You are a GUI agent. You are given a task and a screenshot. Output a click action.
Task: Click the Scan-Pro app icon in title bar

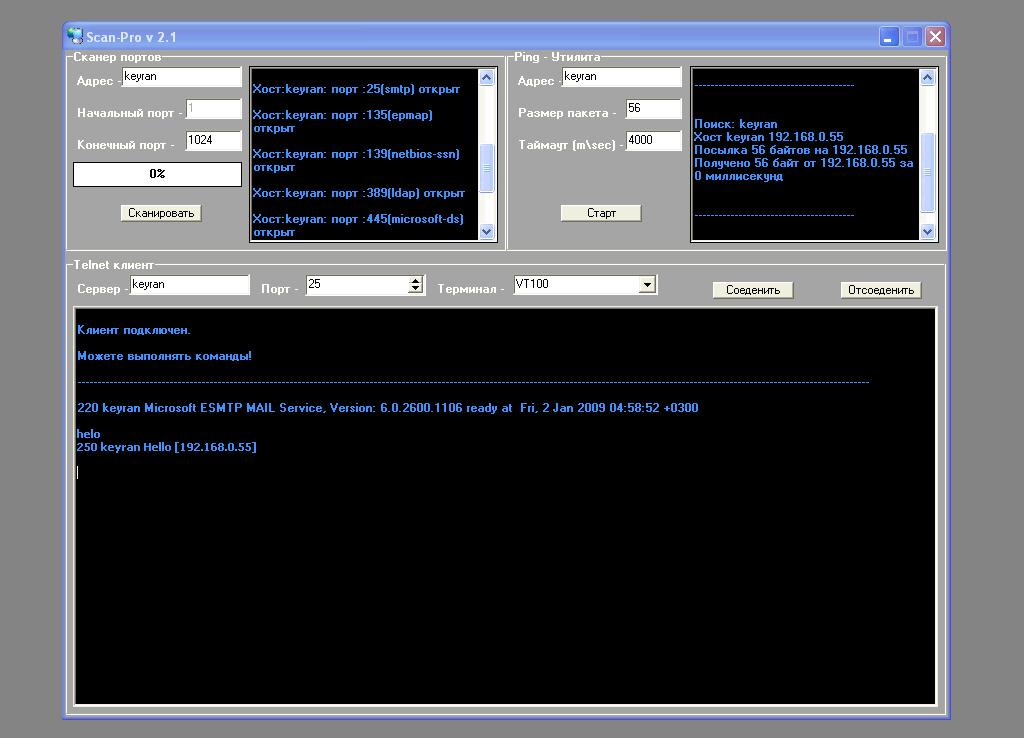[x=76, y=37]
